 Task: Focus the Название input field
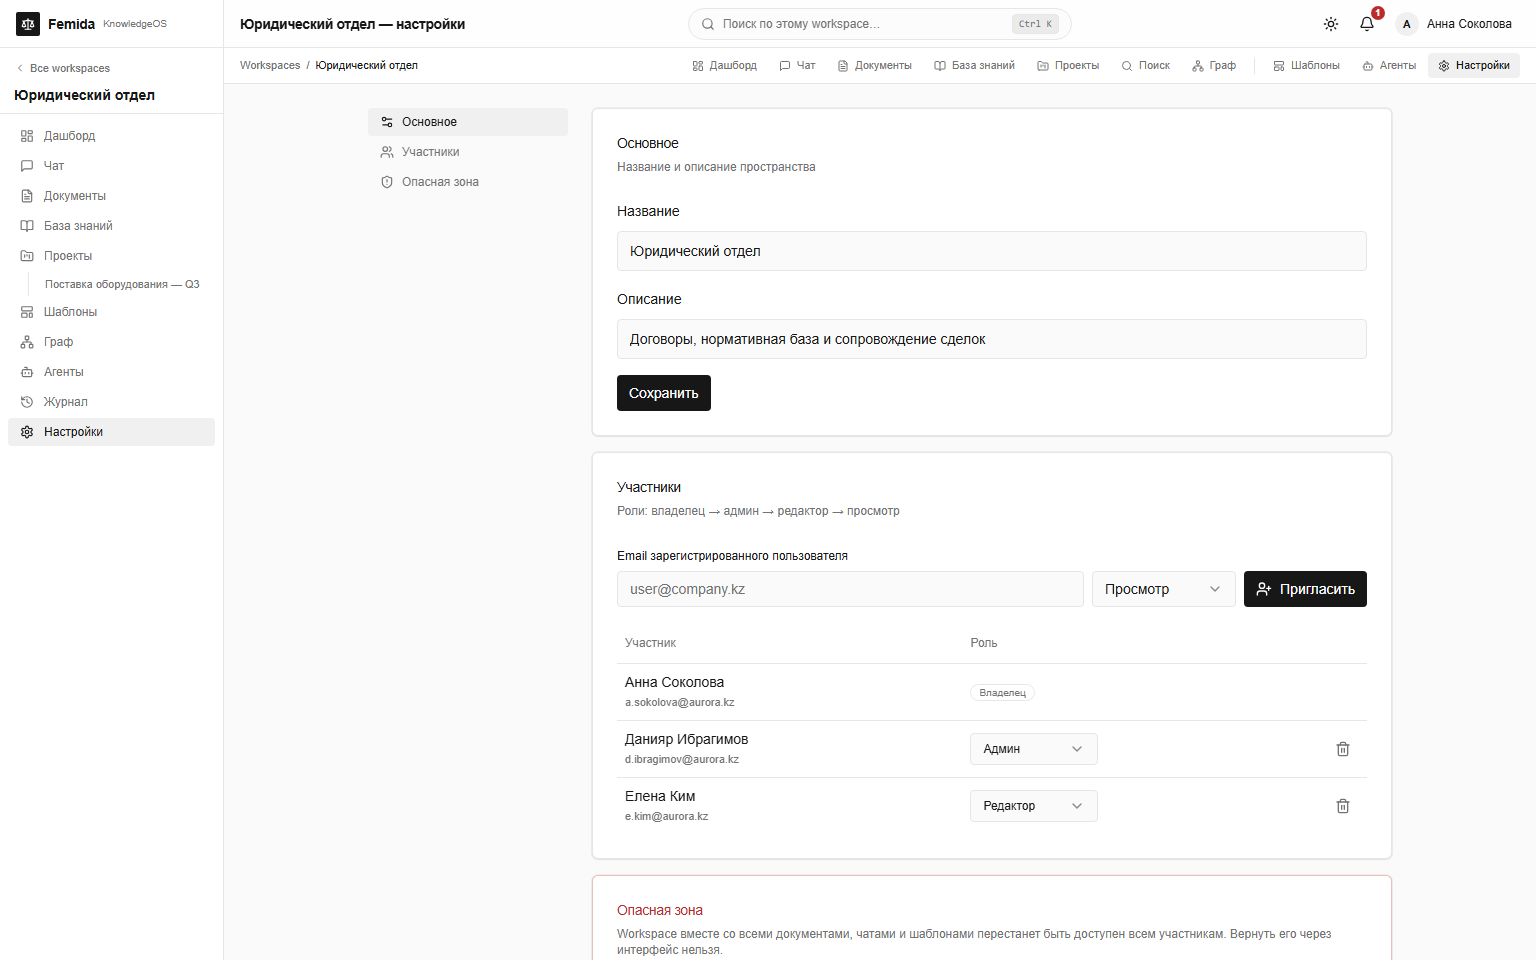tap(992, 251)
